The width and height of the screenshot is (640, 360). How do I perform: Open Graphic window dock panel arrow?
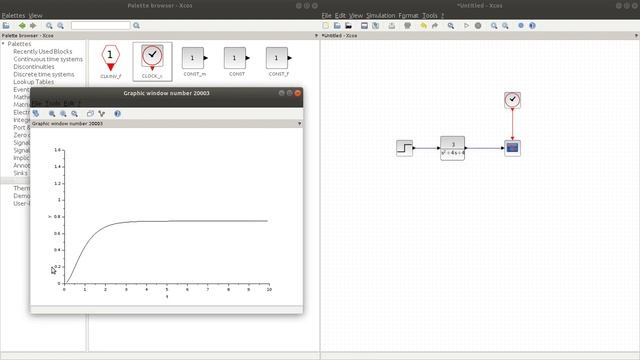[299, 124]
